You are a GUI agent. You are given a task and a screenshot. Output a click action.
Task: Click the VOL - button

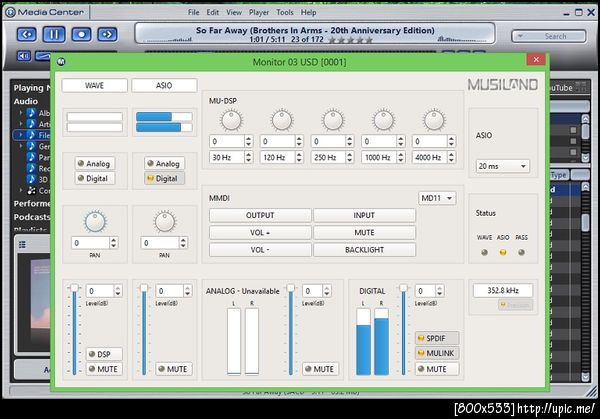[260, 249]
